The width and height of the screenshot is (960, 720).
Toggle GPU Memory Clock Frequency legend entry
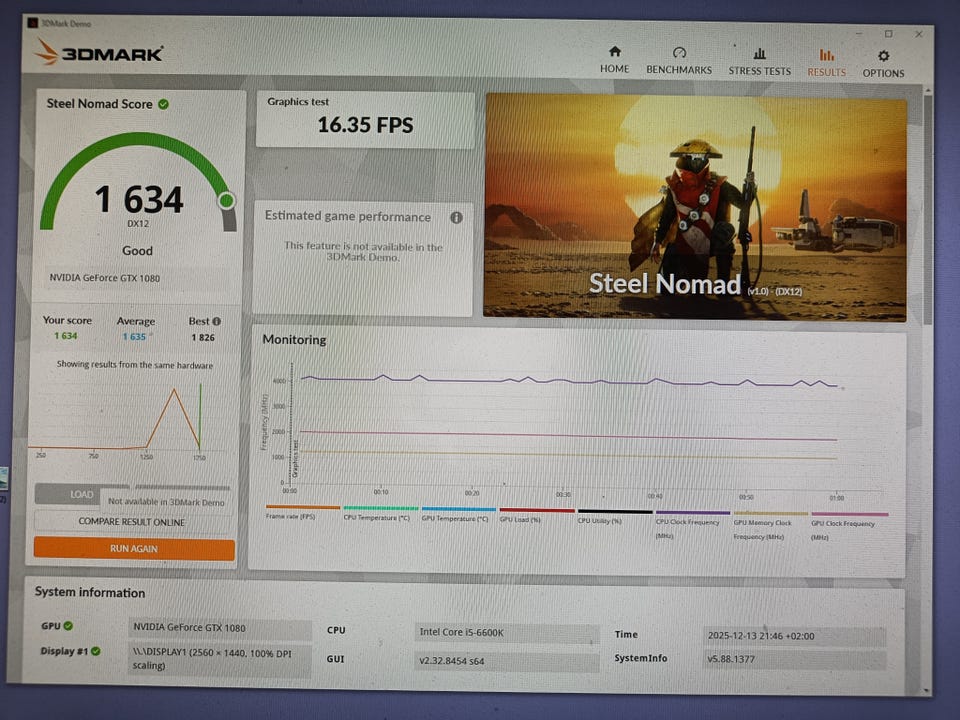770,525
